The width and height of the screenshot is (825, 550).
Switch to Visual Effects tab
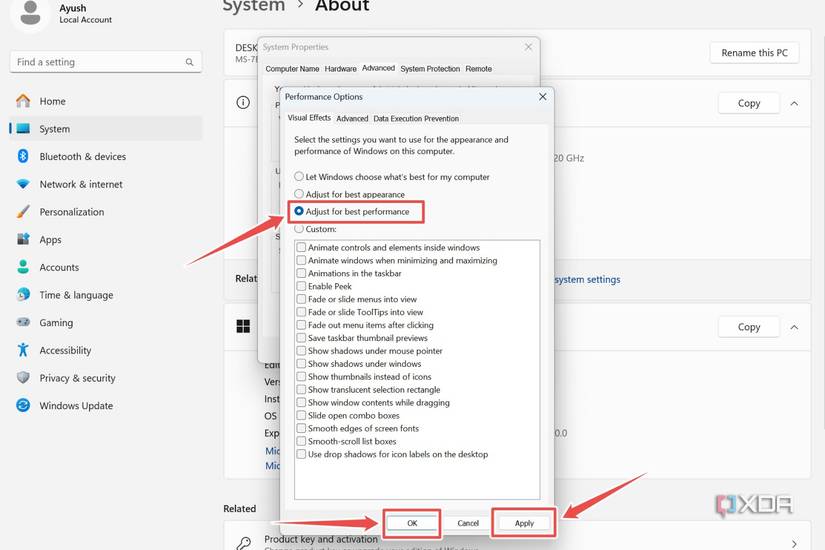[309, 118]
